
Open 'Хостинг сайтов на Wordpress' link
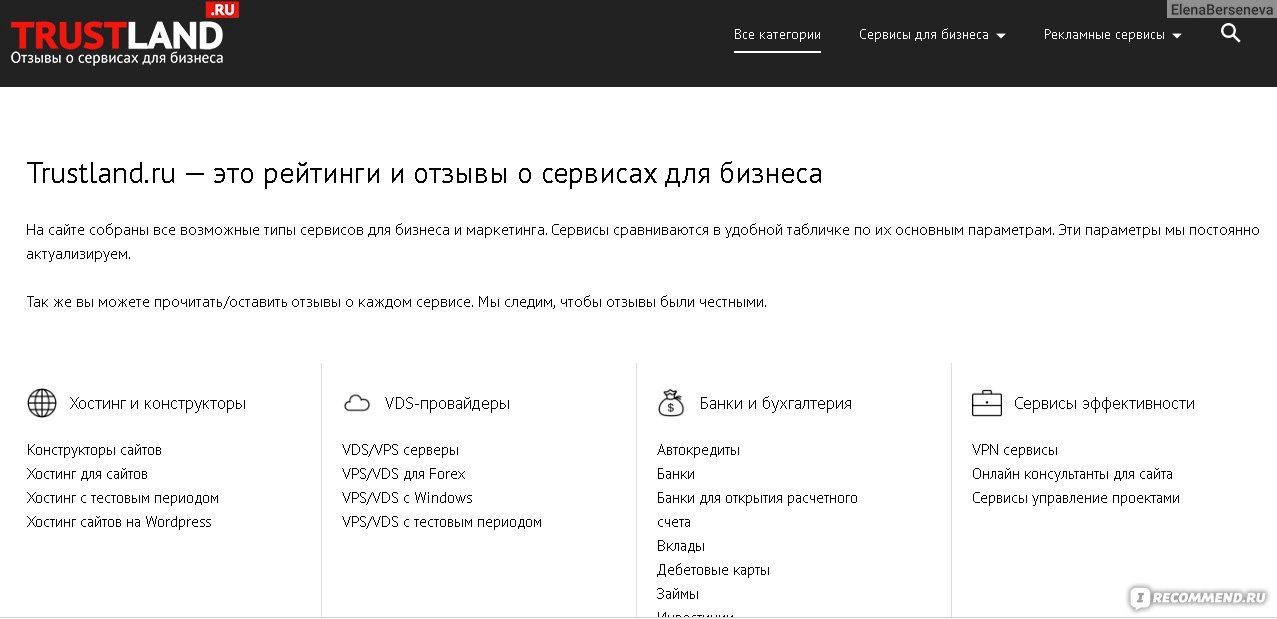(119, 522)
